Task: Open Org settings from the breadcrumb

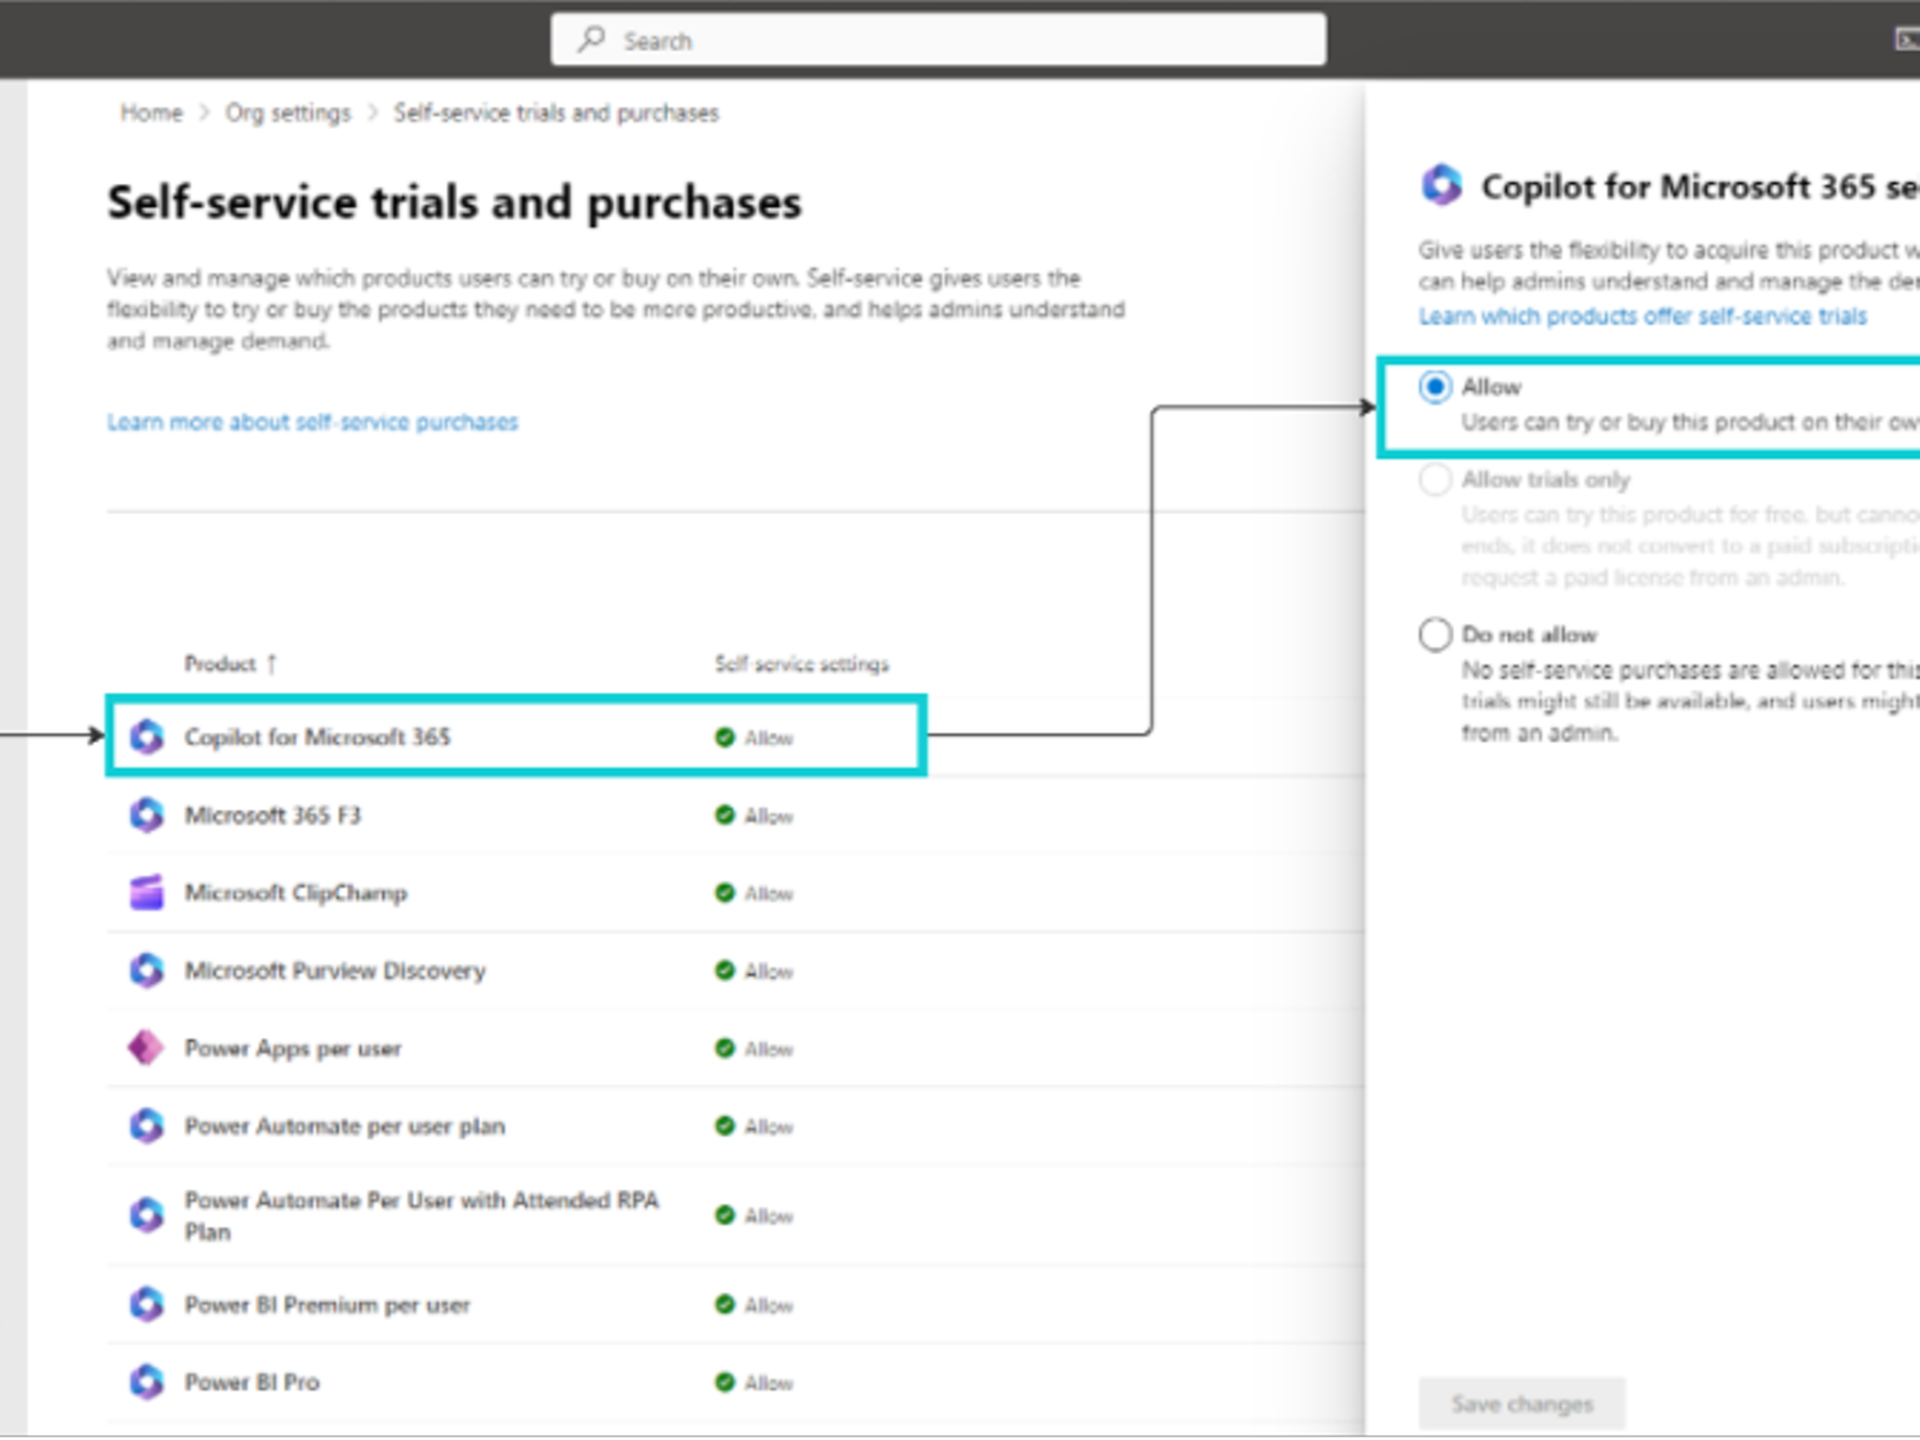Action: pos(288,113)
